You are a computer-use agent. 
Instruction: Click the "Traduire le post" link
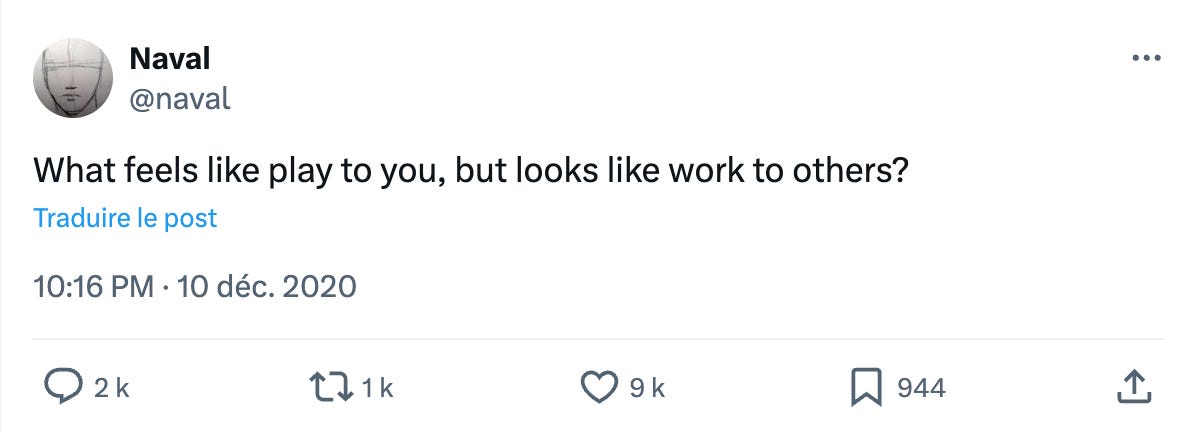[125, 218]
